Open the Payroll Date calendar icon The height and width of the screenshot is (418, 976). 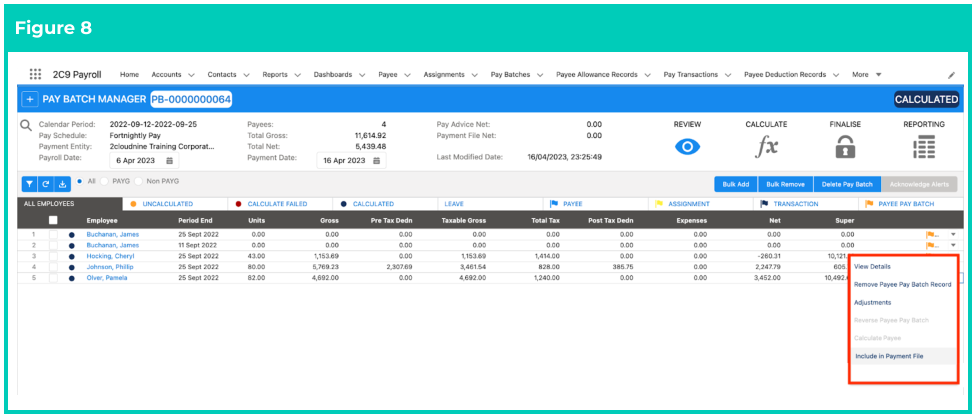tap(169, 160)
